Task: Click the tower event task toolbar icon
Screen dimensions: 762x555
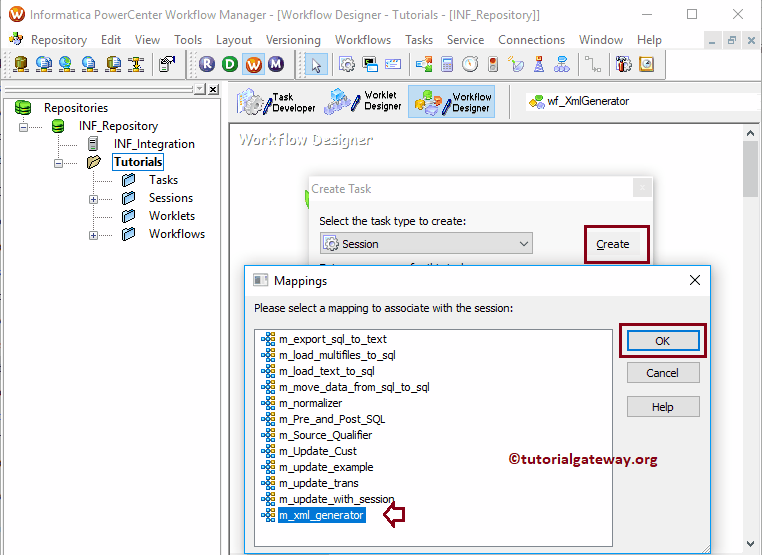Action: (539, 64)
